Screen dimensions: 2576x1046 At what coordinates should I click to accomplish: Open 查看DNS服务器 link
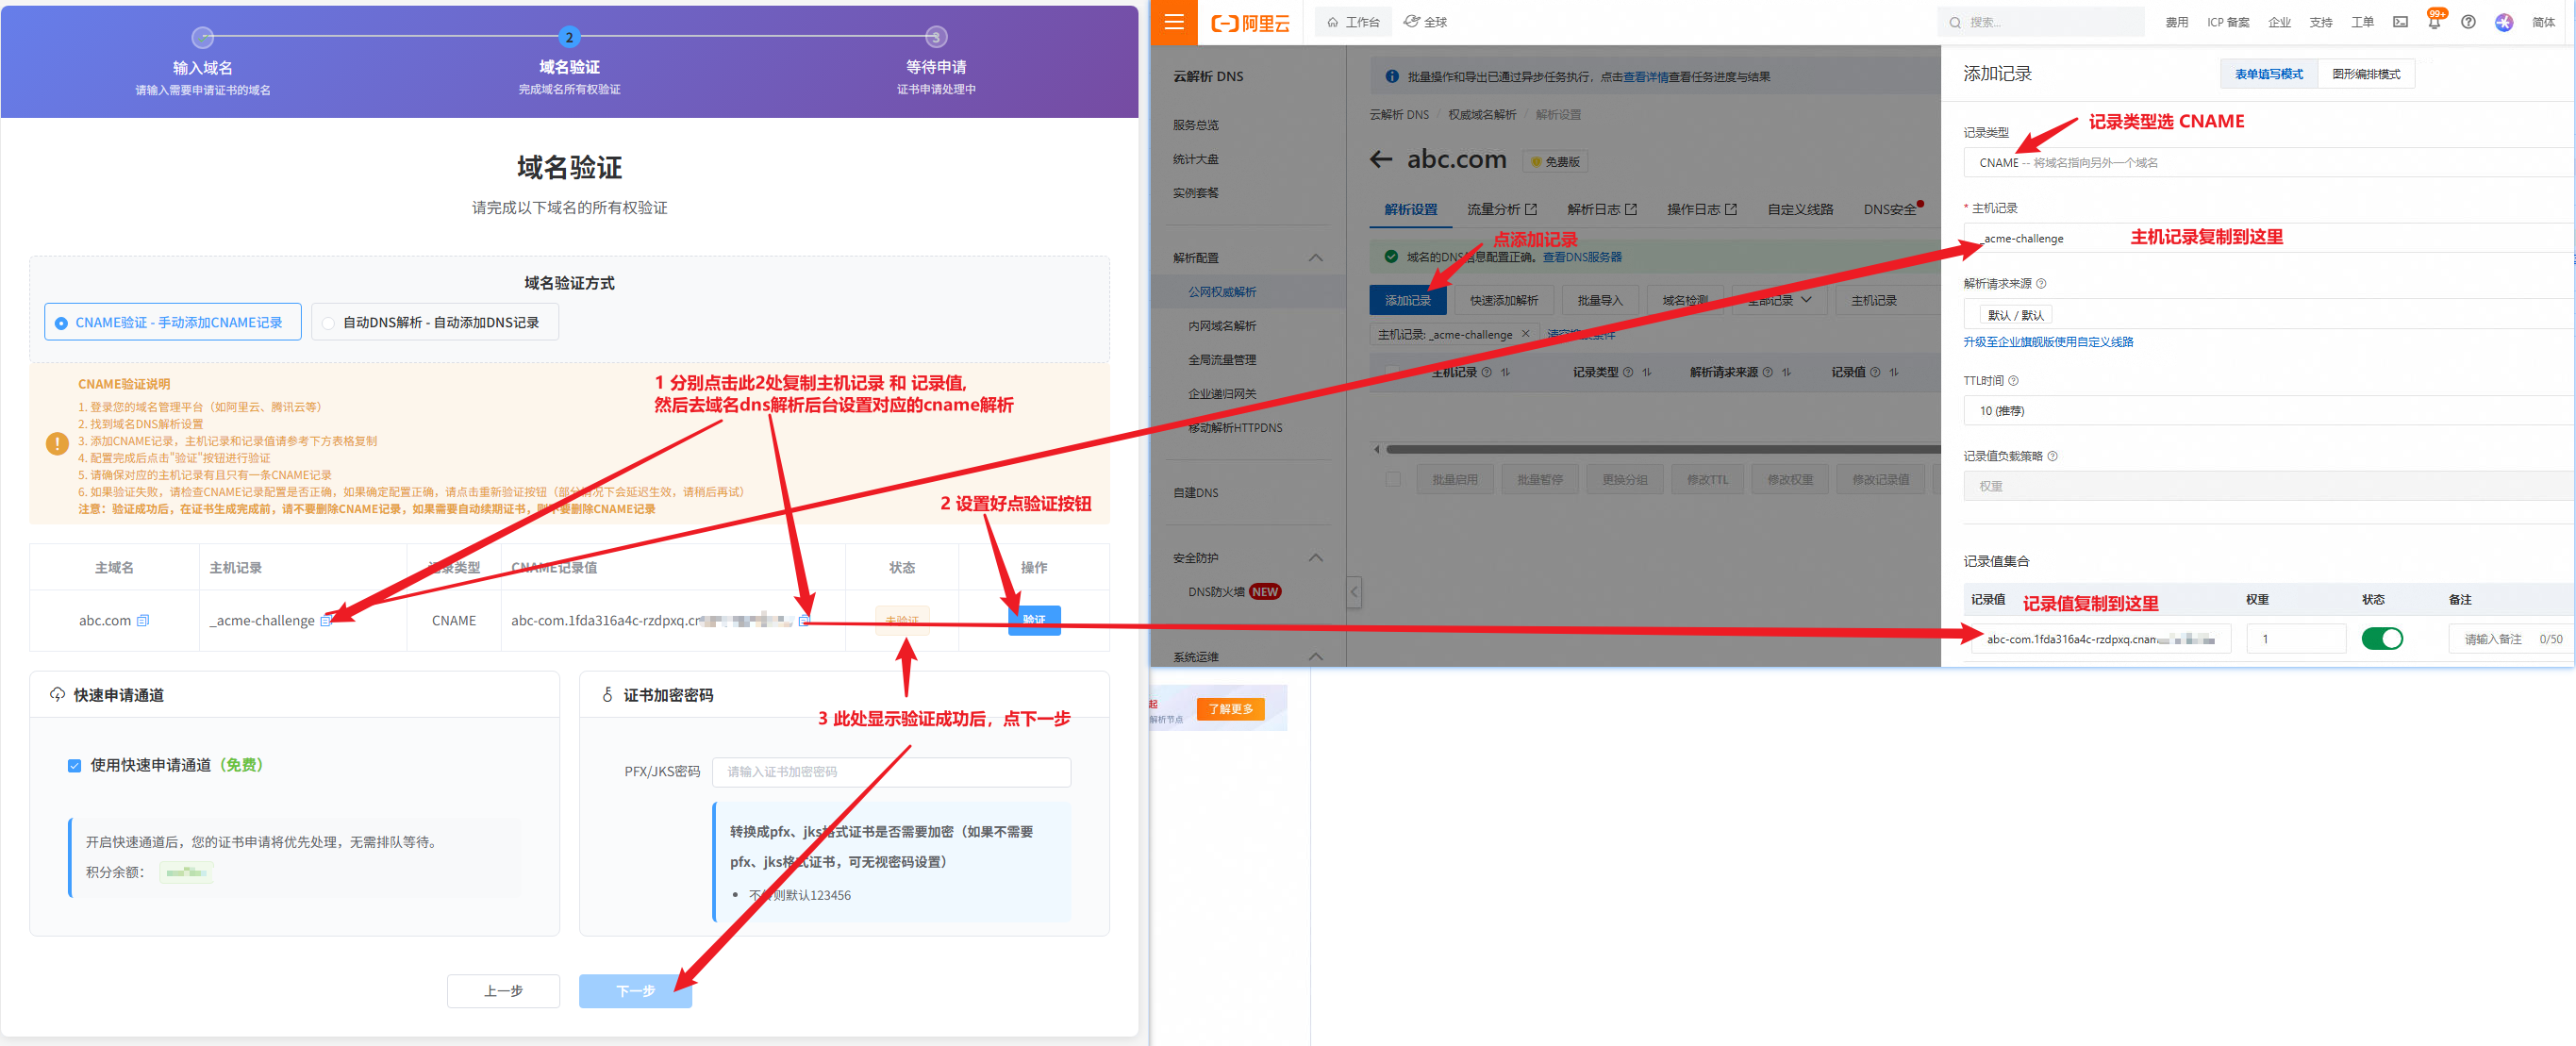pyautogui.click(x=1581, y=257)
